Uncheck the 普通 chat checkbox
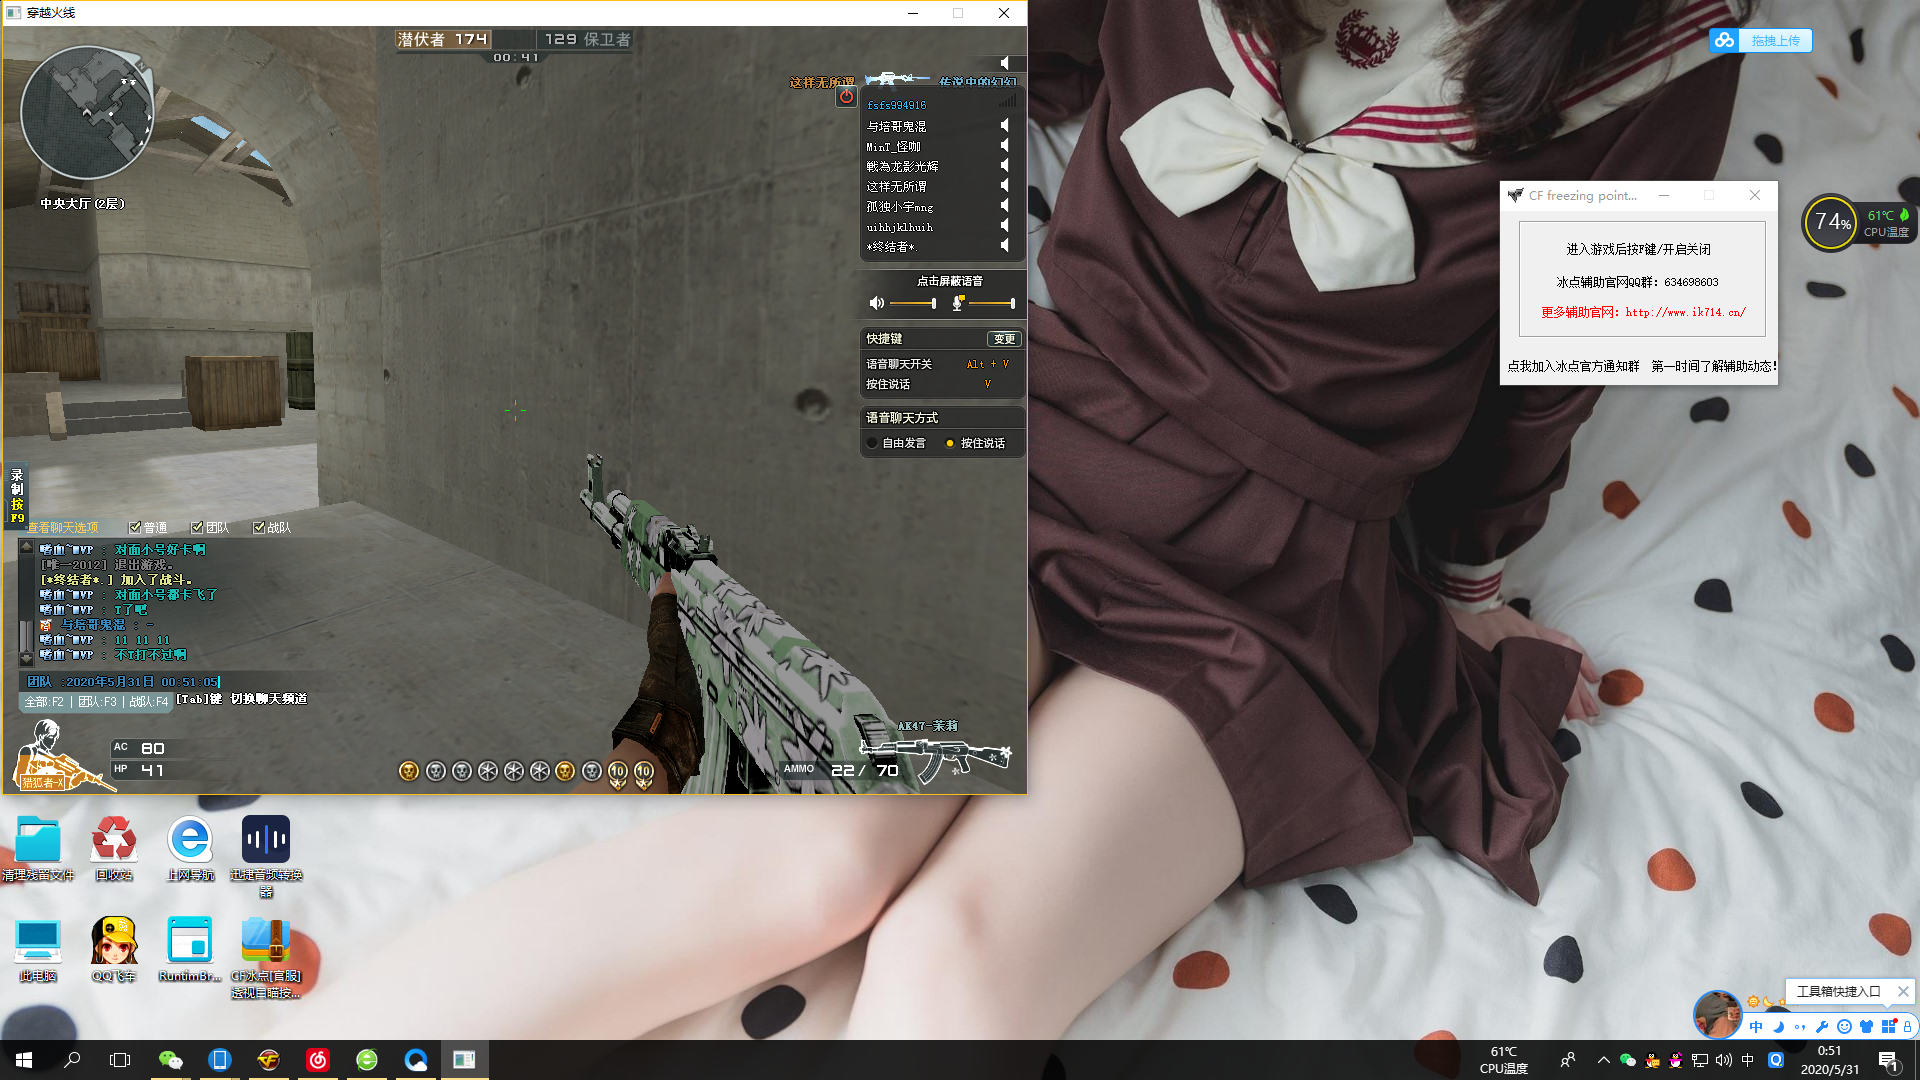This screenshot has width=1920, height=1080. 135,528
